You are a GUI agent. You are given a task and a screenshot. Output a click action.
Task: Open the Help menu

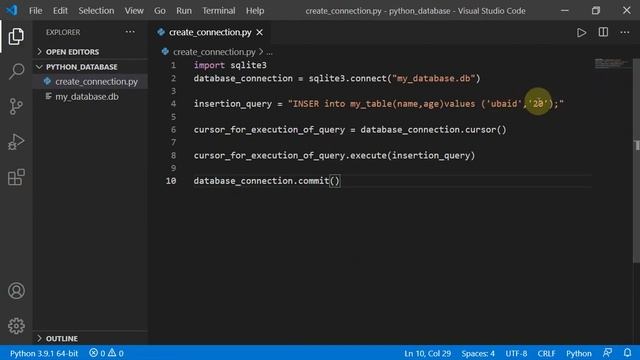coord(255,11)
